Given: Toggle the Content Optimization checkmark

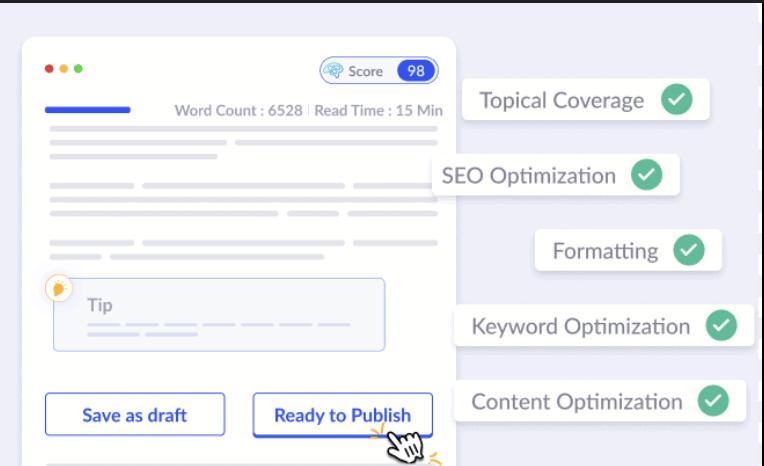Looking at the screenshot, I should (x=713, y=401).
